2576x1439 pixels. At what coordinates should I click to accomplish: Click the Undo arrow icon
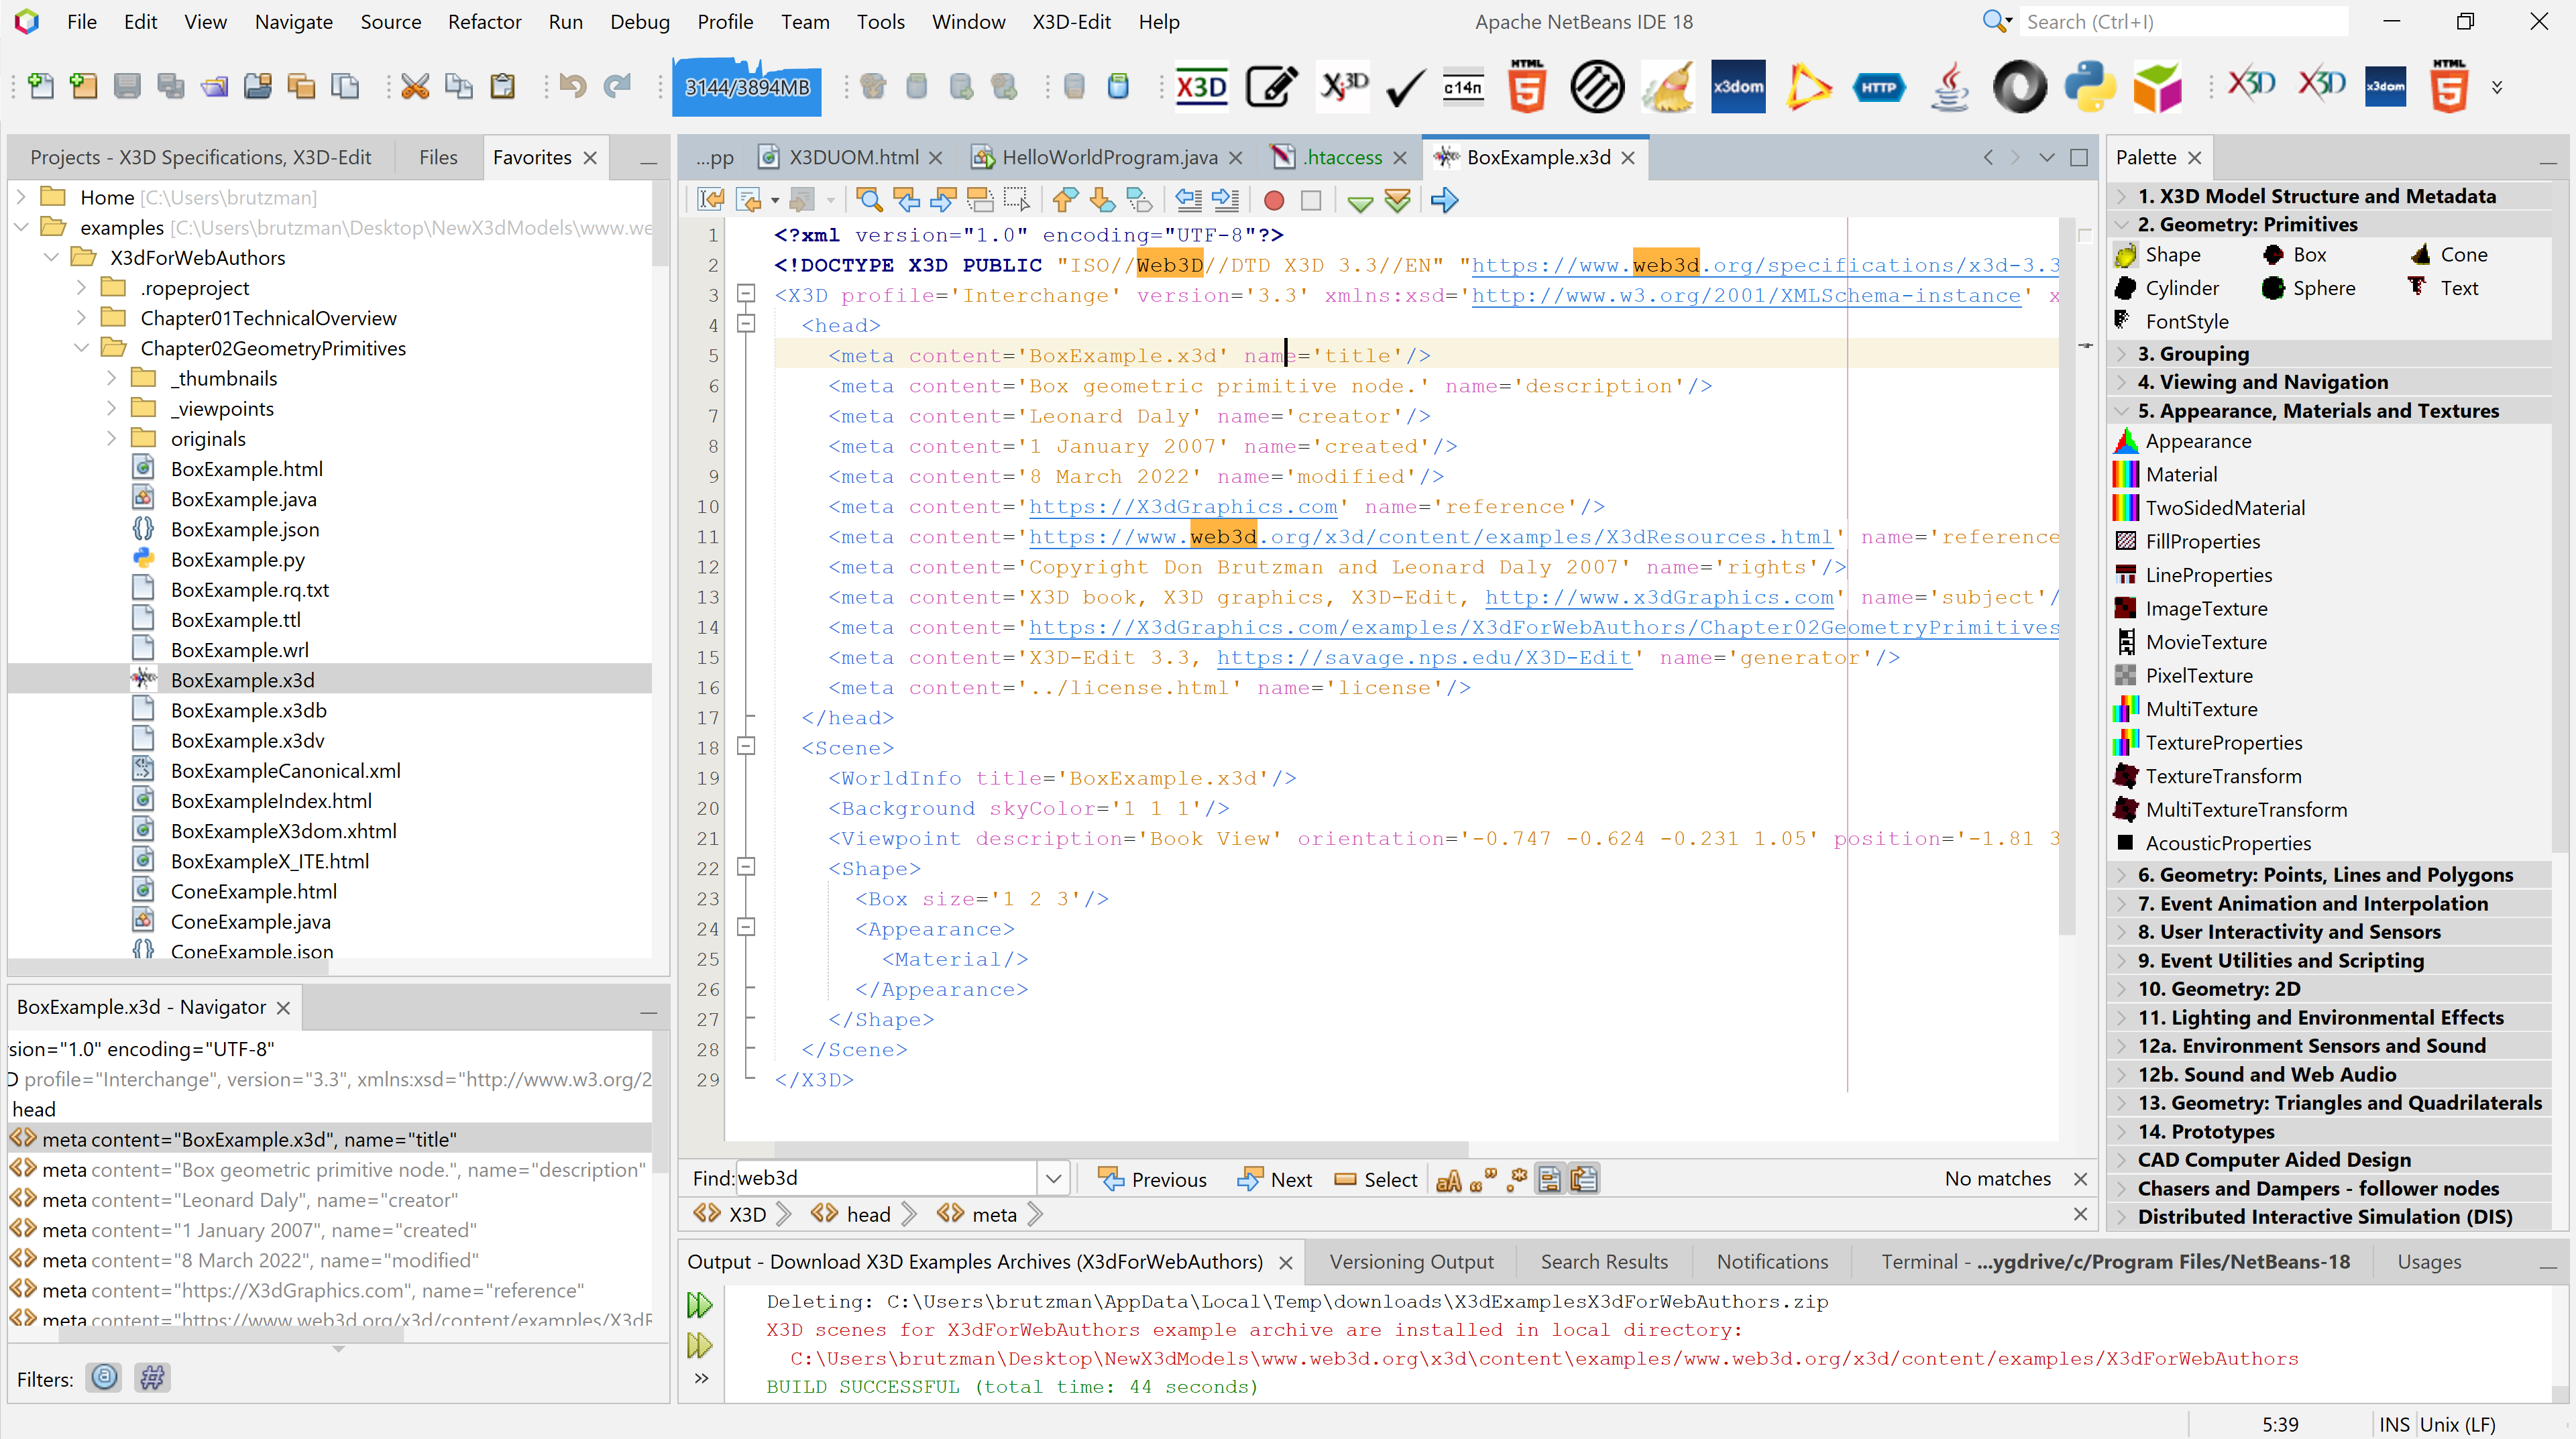point(573,86)
